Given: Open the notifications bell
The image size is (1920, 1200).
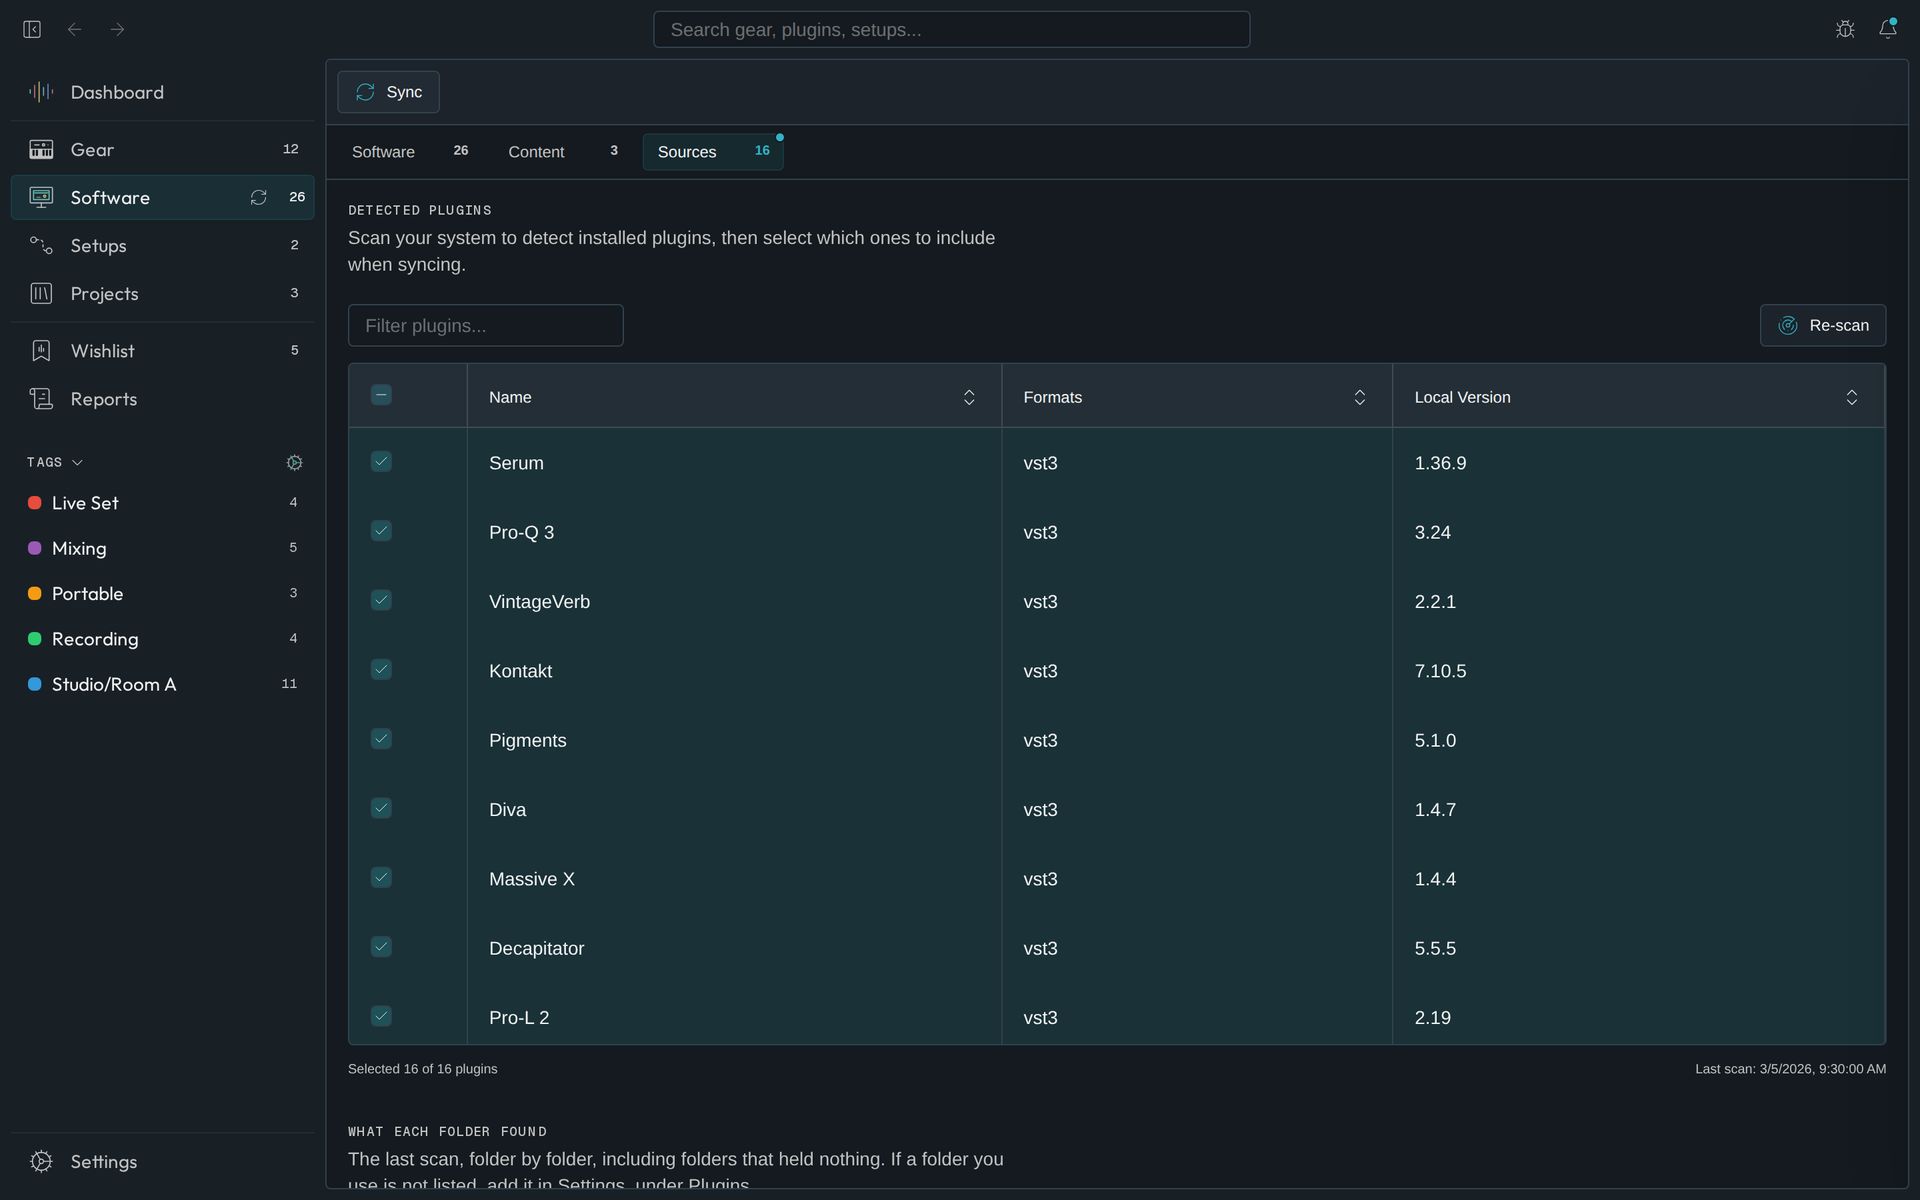Looking at the screenshot, I should 1887,29.
